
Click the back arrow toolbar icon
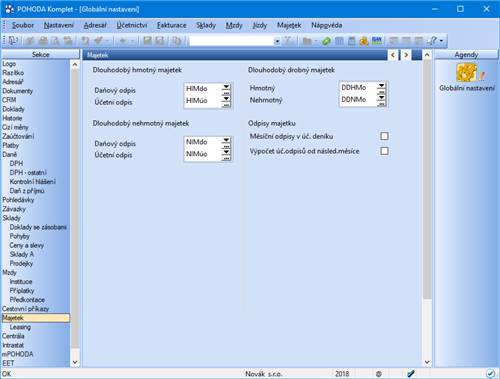coord(123,41)
